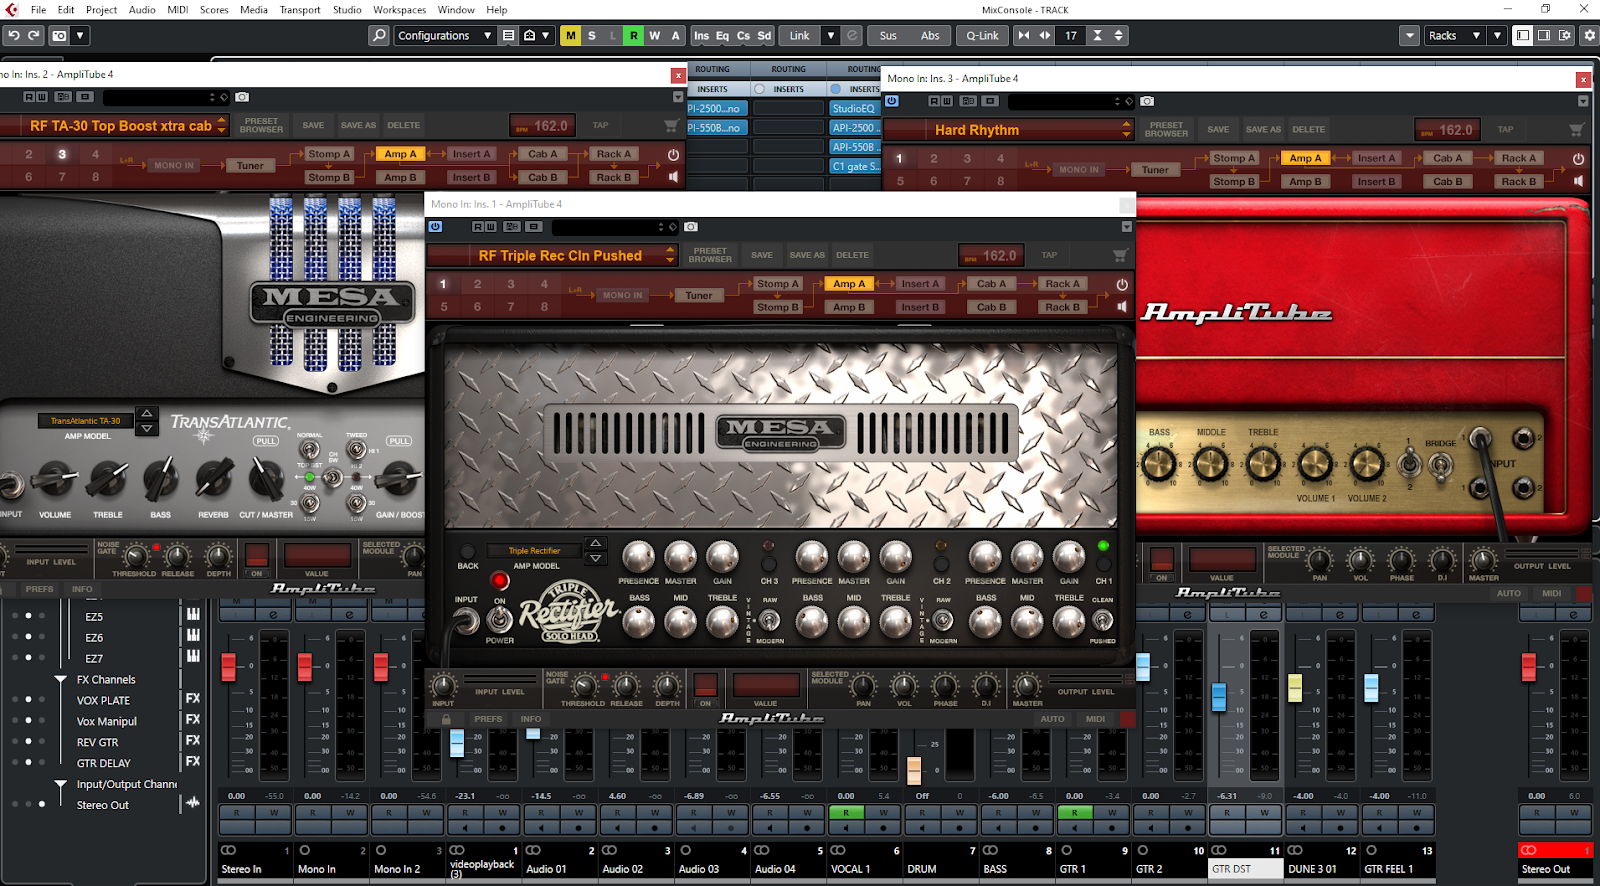Click the Redo arrow in MixConsole toolbar
This screenshot has height=886, width=1600.
pyautogui.click(x=34, y=35)
